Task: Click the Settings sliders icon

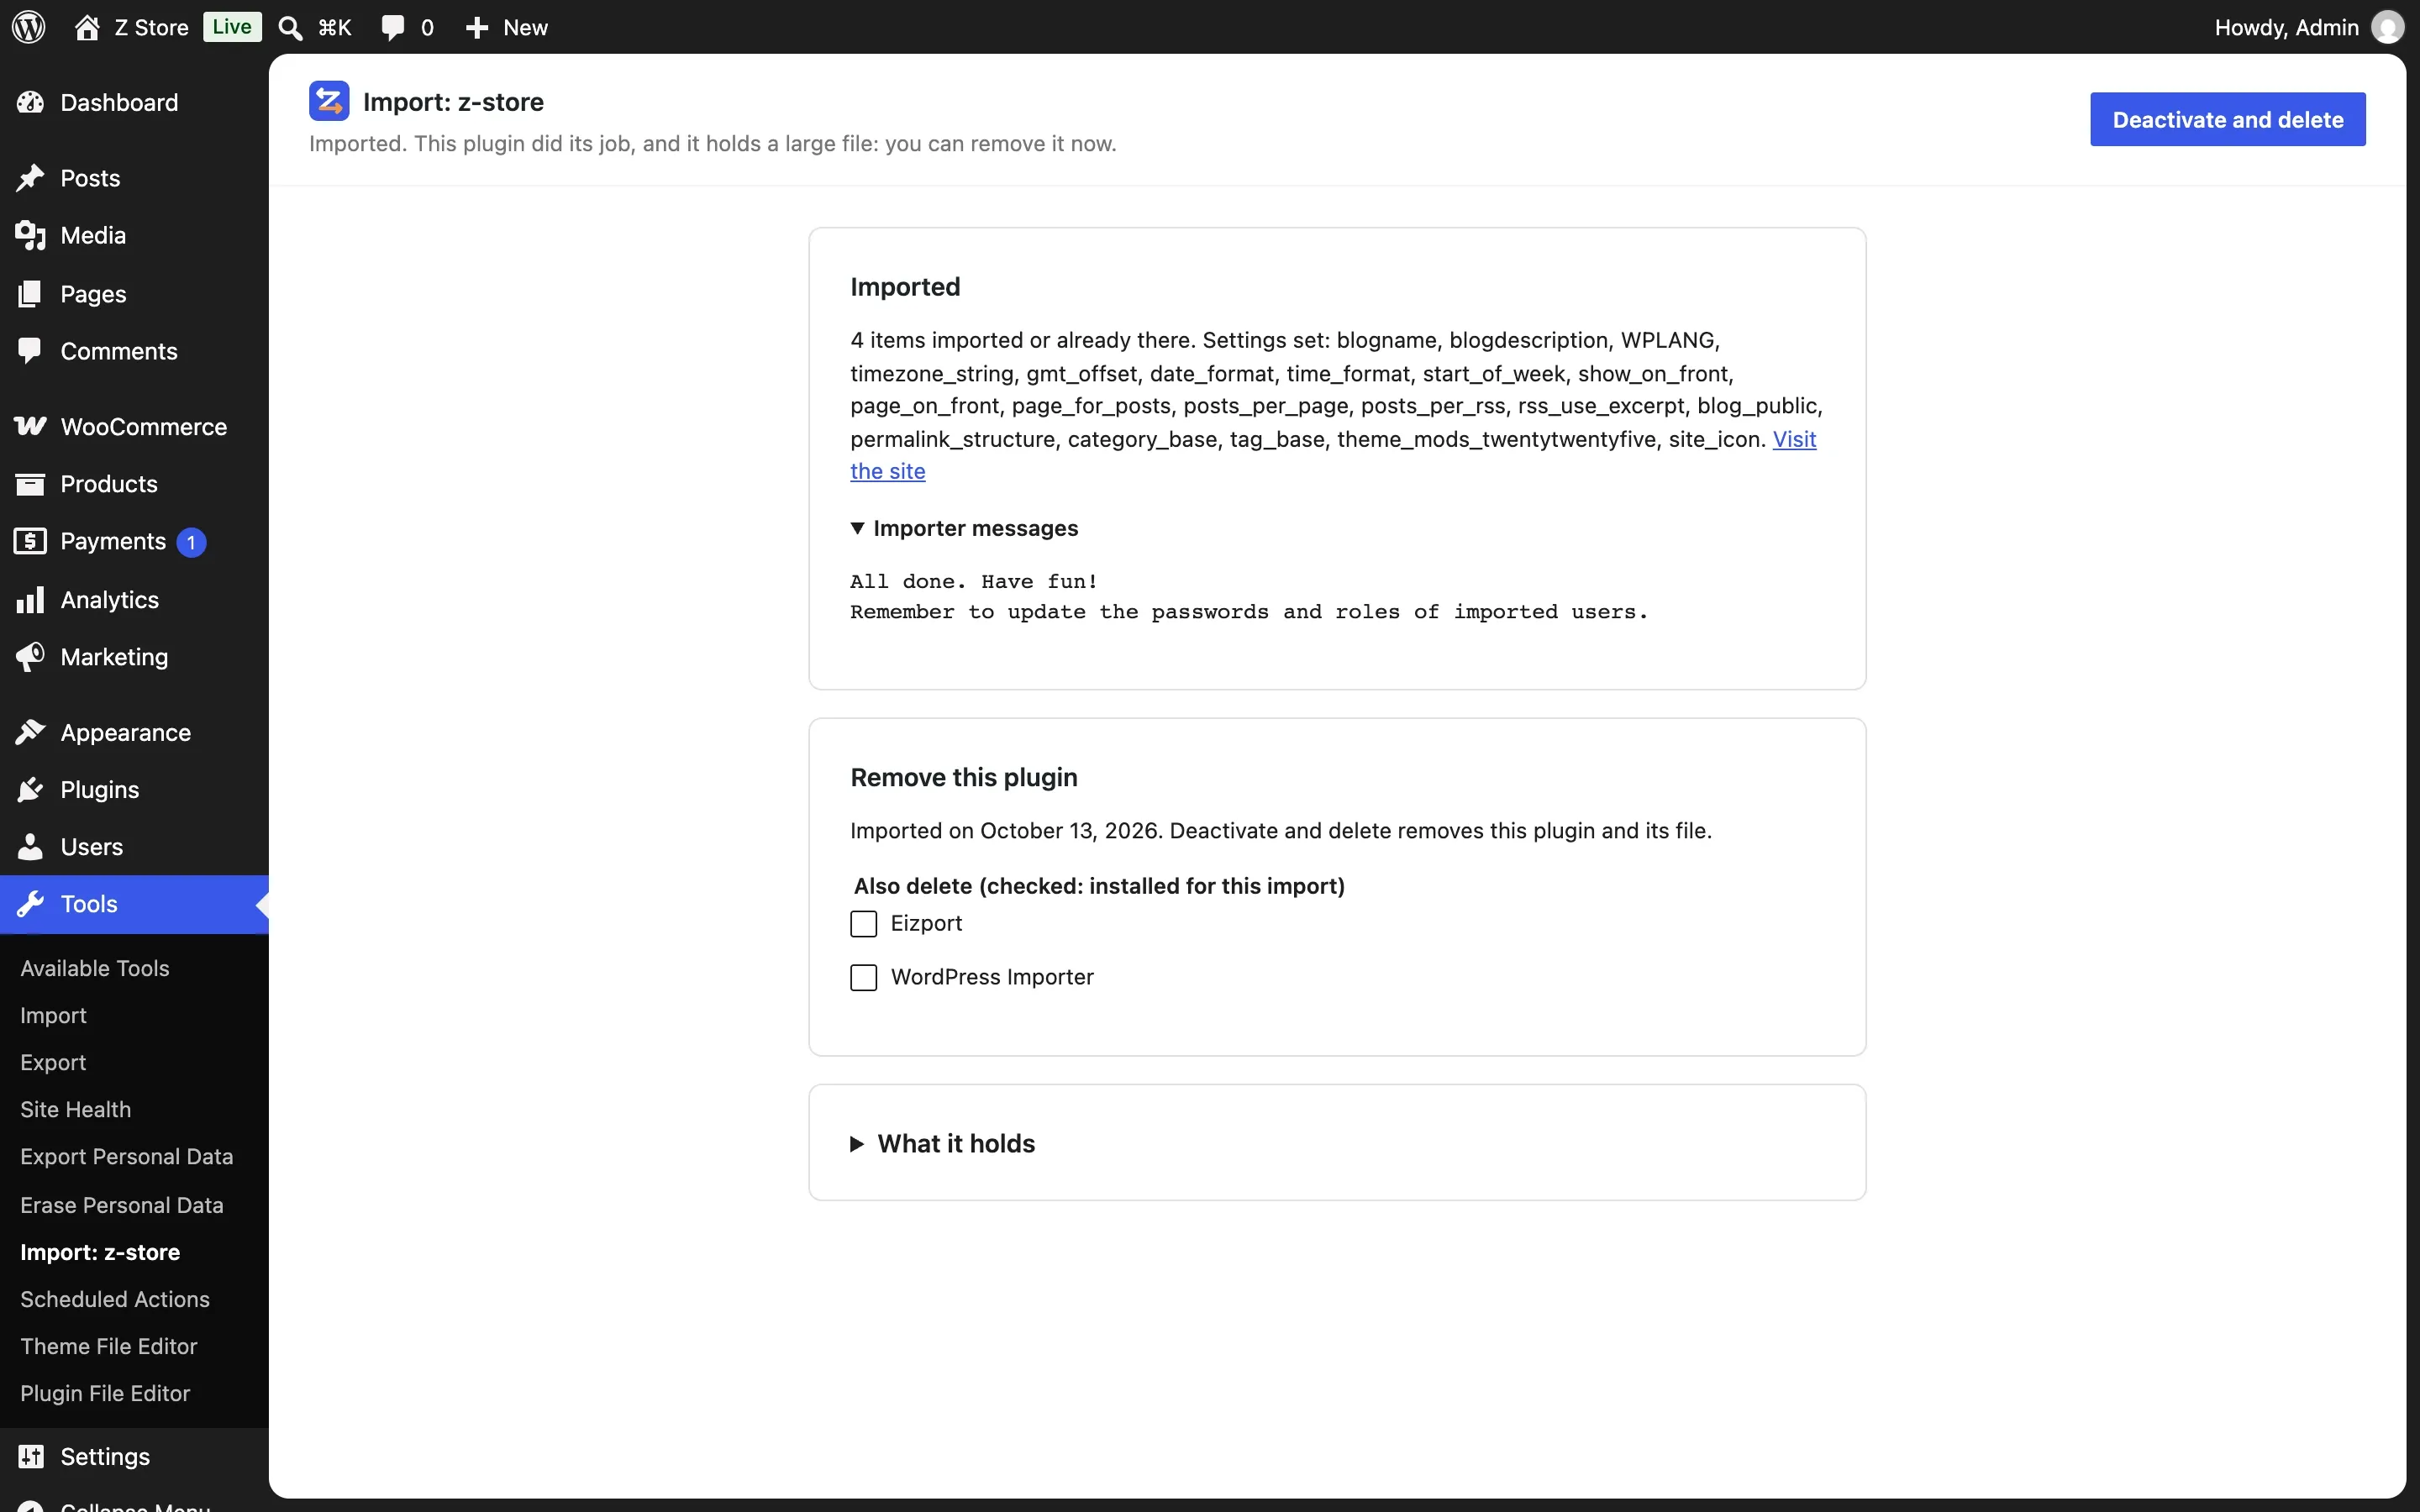Action: point(31,1456)
